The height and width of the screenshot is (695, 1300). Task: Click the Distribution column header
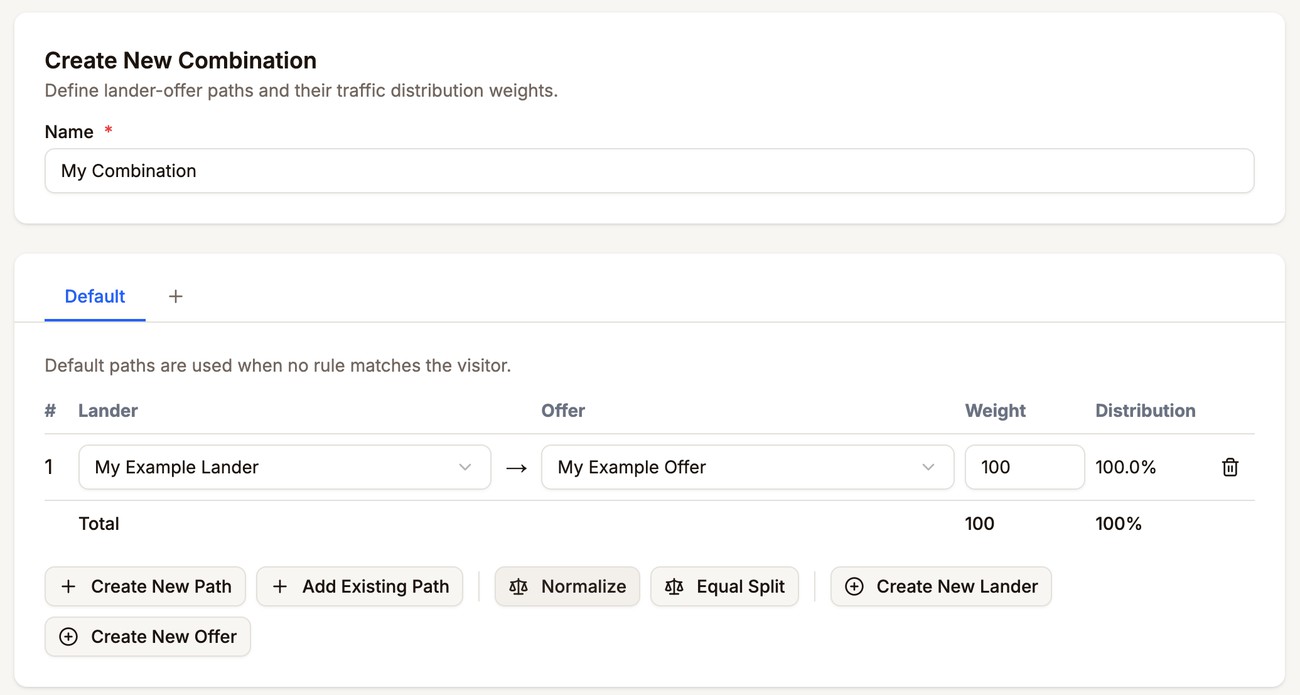click(1145, 410)
